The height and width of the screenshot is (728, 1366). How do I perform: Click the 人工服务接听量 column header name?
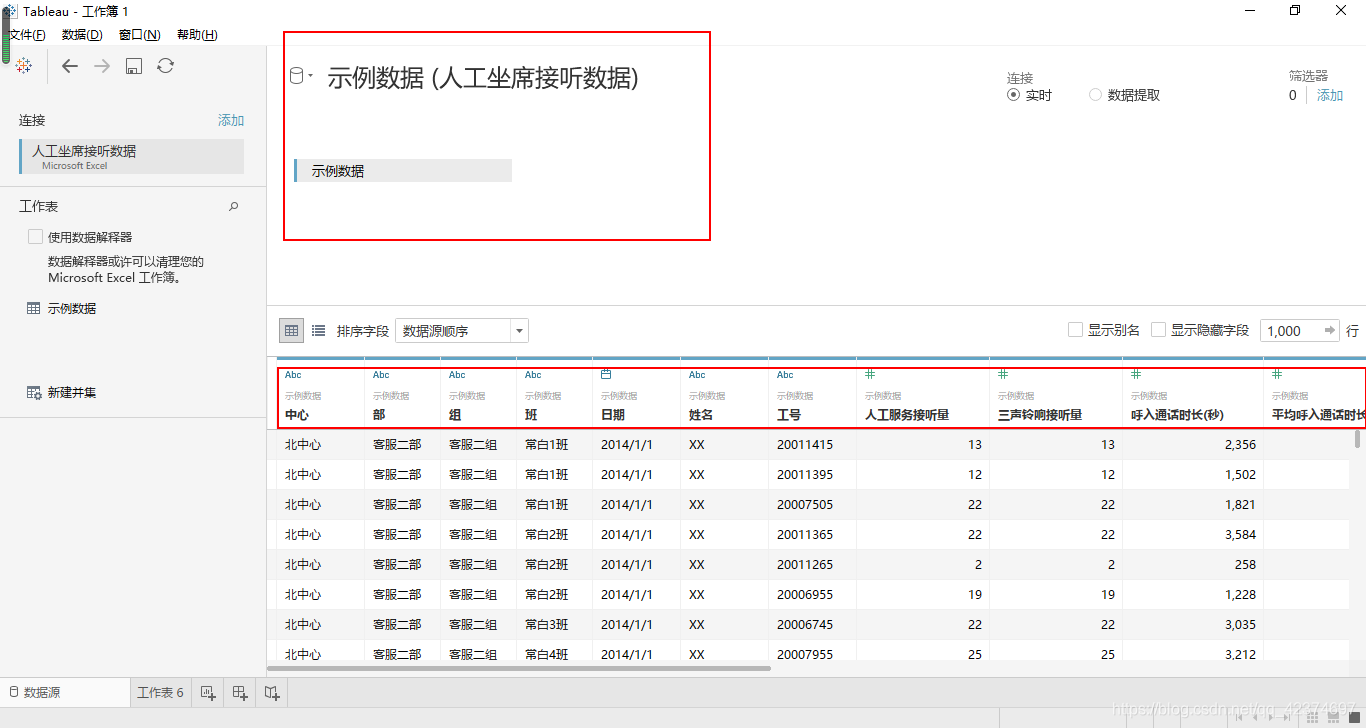tap(907, 414)
